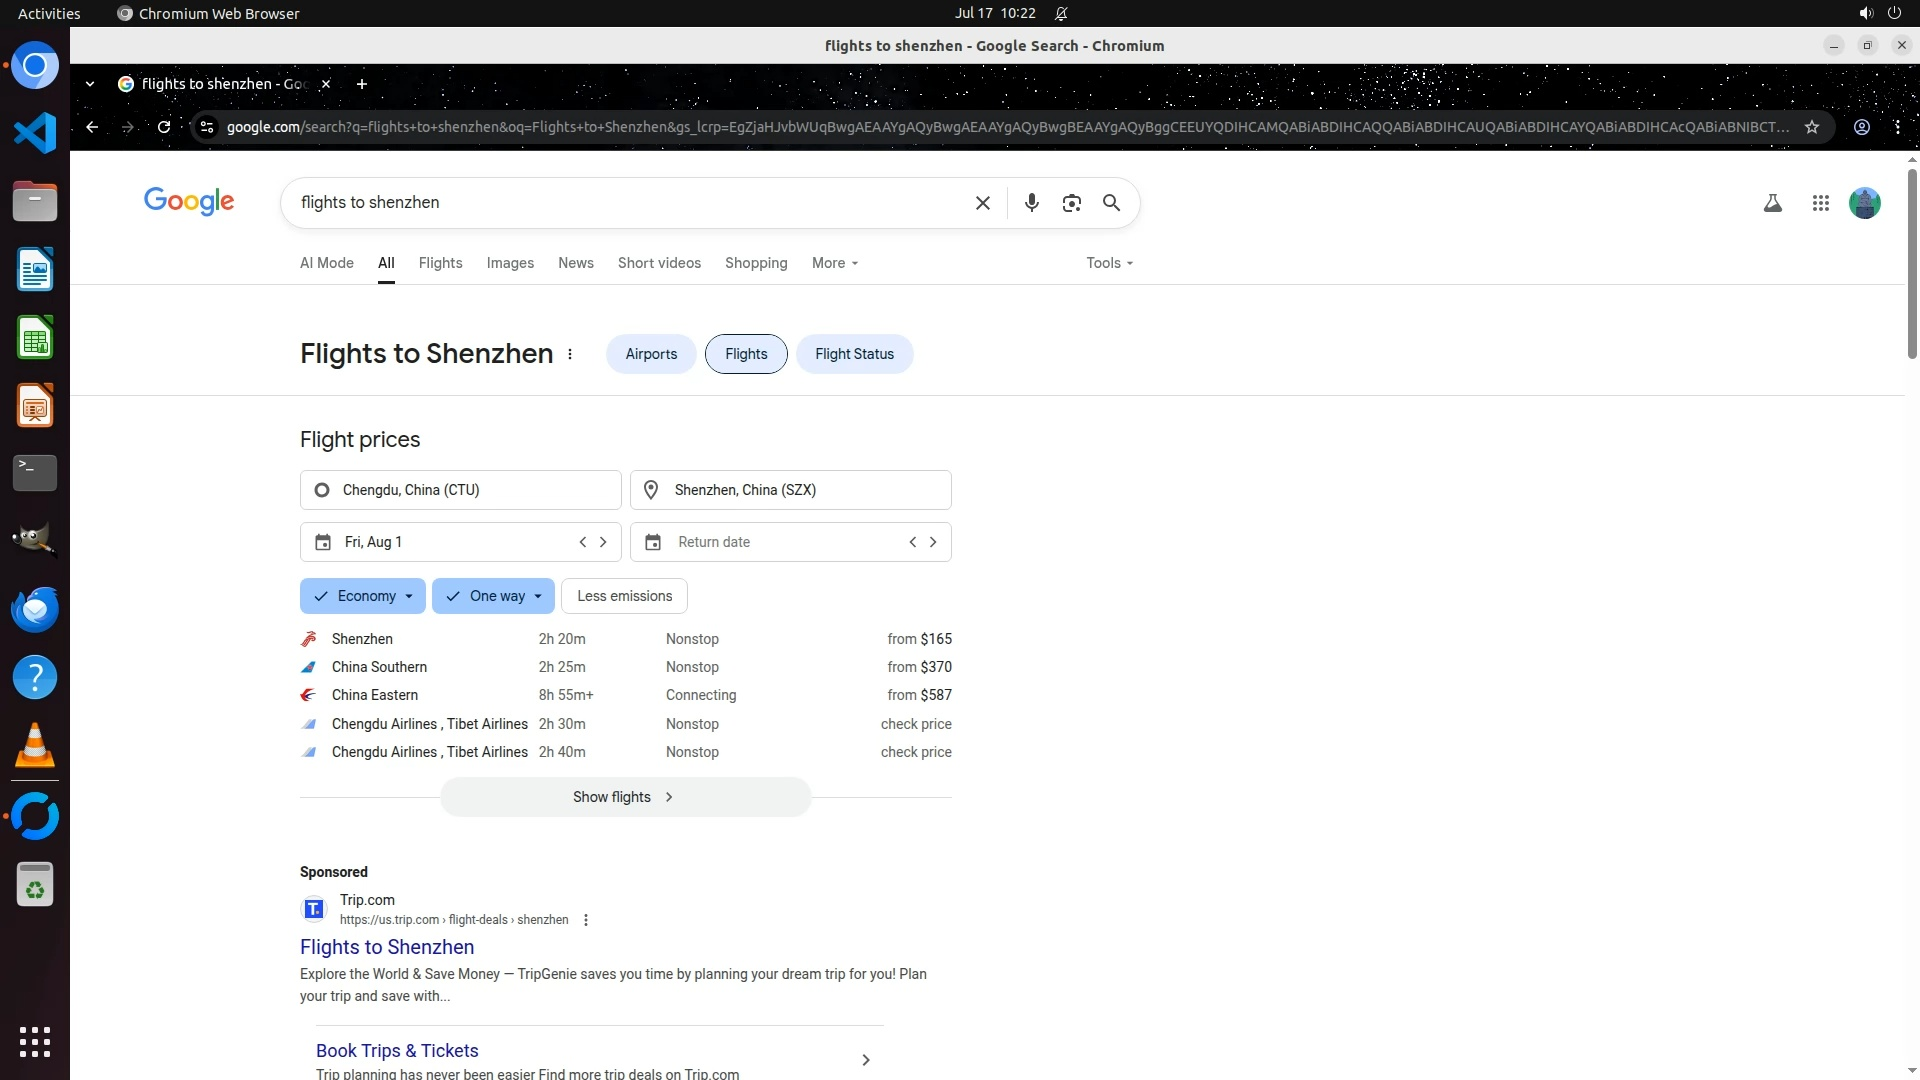
Task: Open the Google apps grid icon
Action: click(x=1820, y=203)
